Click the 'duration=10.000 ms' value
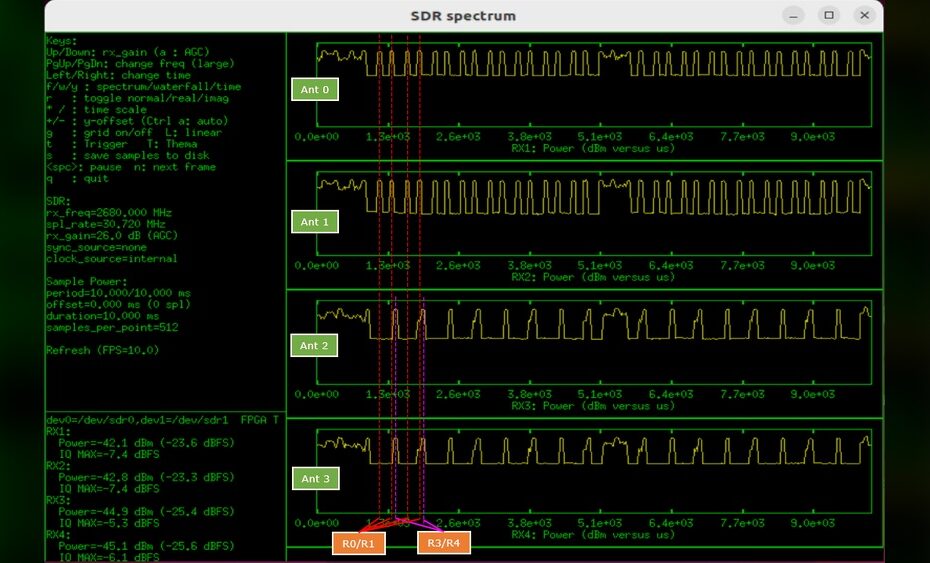 click(x=103, y=316)
